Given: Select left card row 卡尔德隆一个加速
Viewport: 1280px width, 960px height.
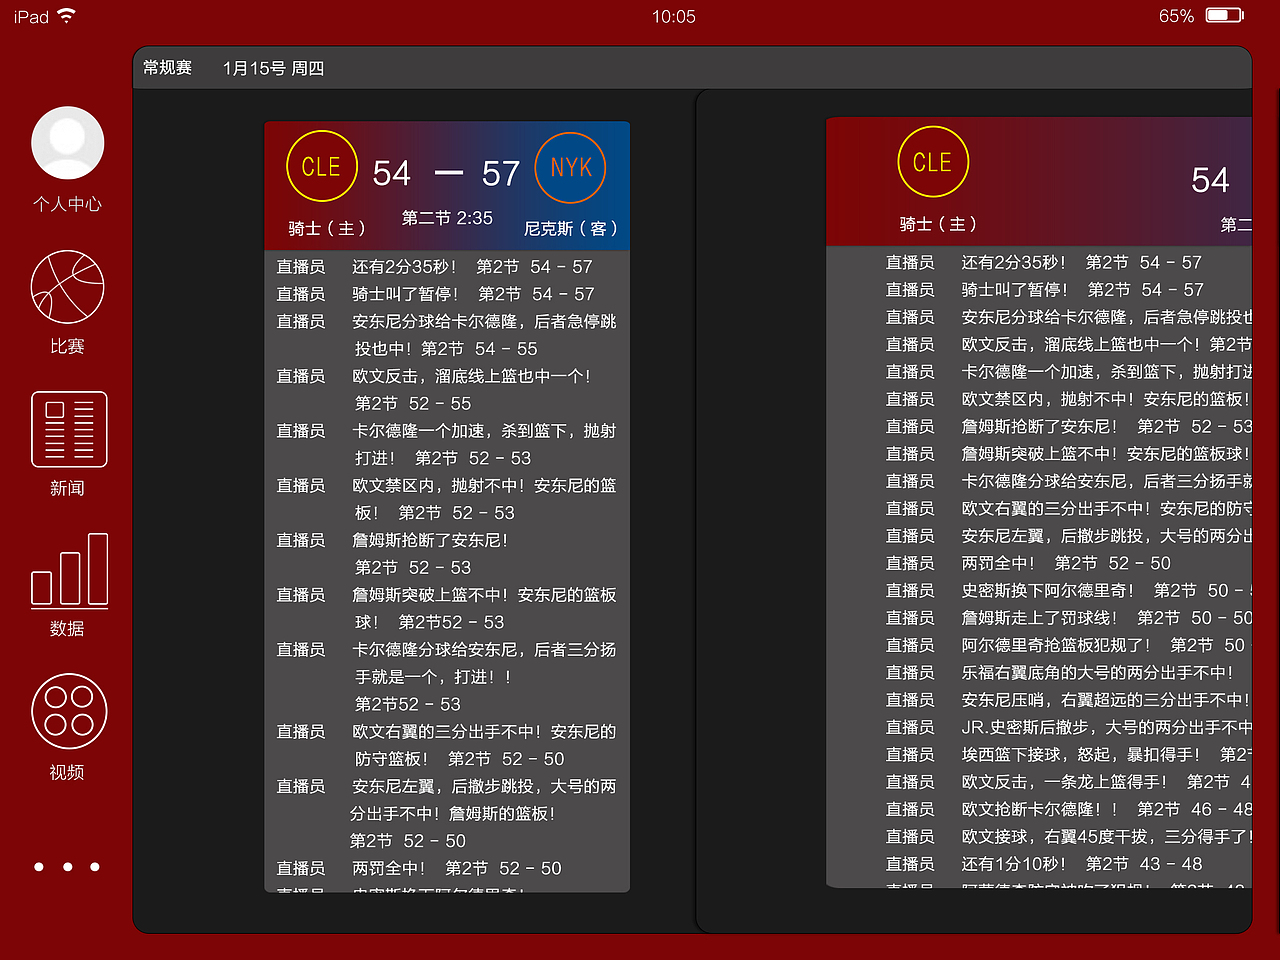Looking at the screenshot, I should tap(447, 444).
